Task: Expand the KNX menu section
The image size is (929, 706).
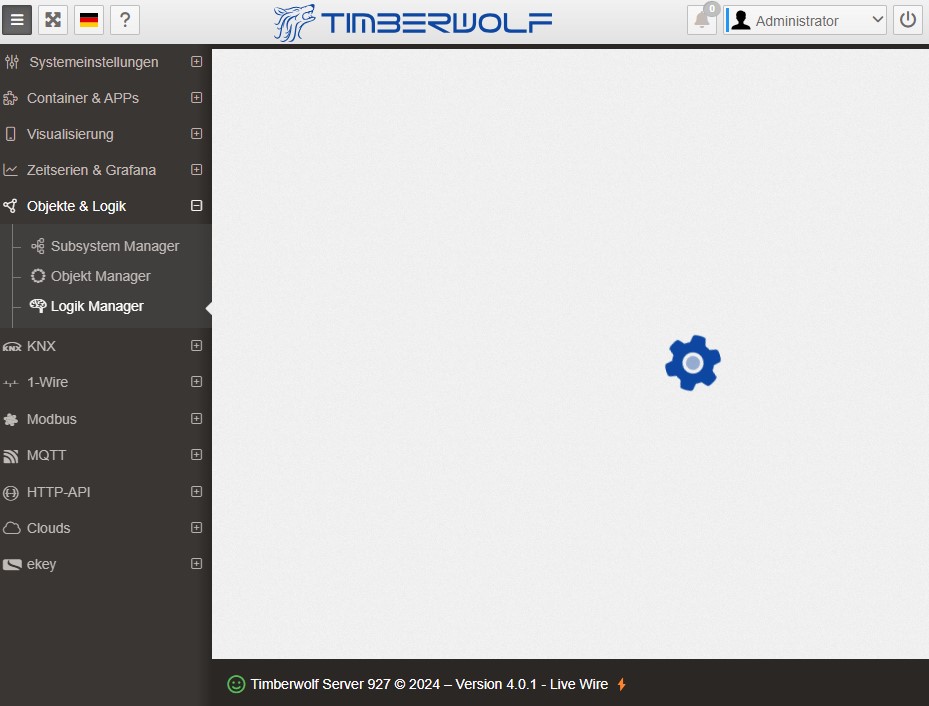Action: point(196,346)
